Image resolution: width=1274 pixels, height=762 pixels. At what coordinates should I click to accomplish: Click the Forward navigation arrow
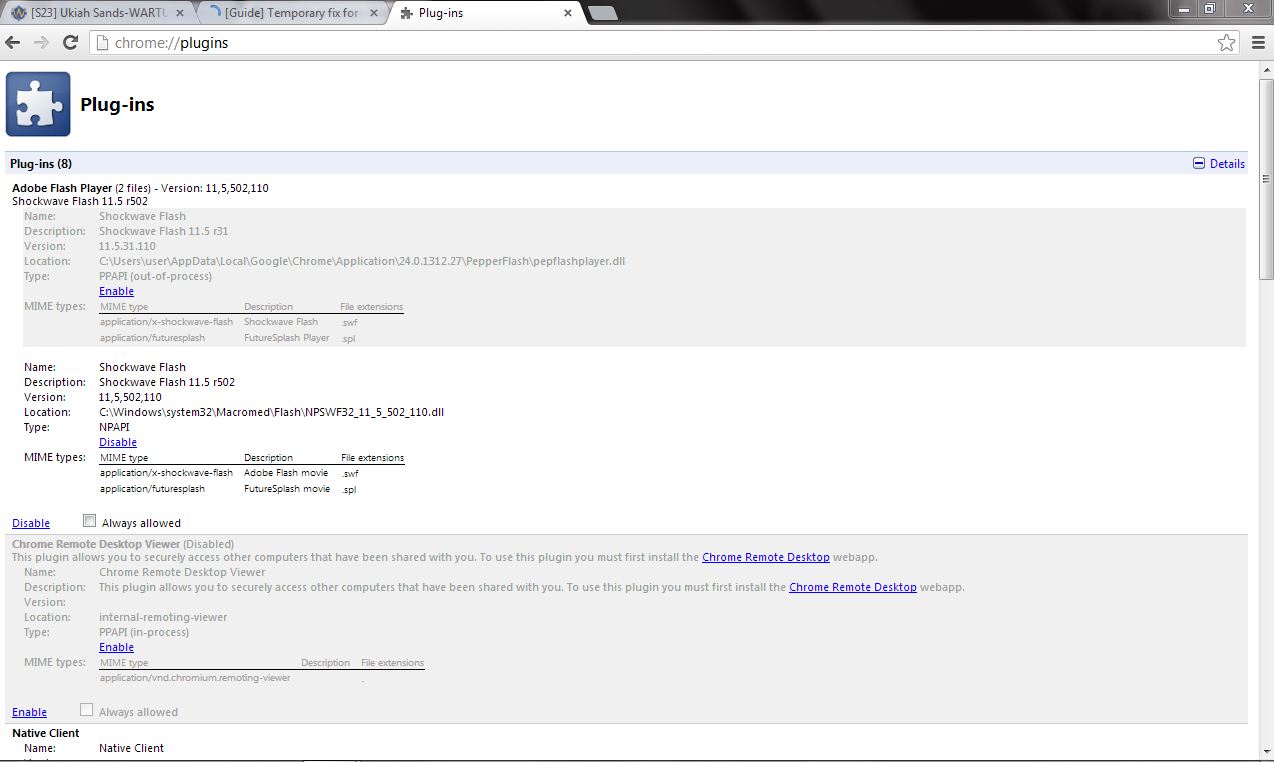[42, 43]
